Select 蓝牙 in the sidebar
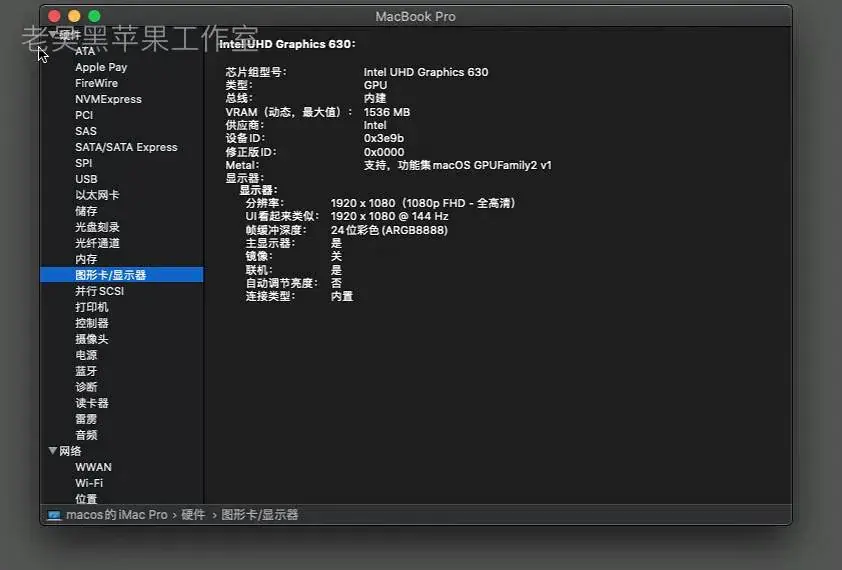Screen dimensions: 842x570 86,371
